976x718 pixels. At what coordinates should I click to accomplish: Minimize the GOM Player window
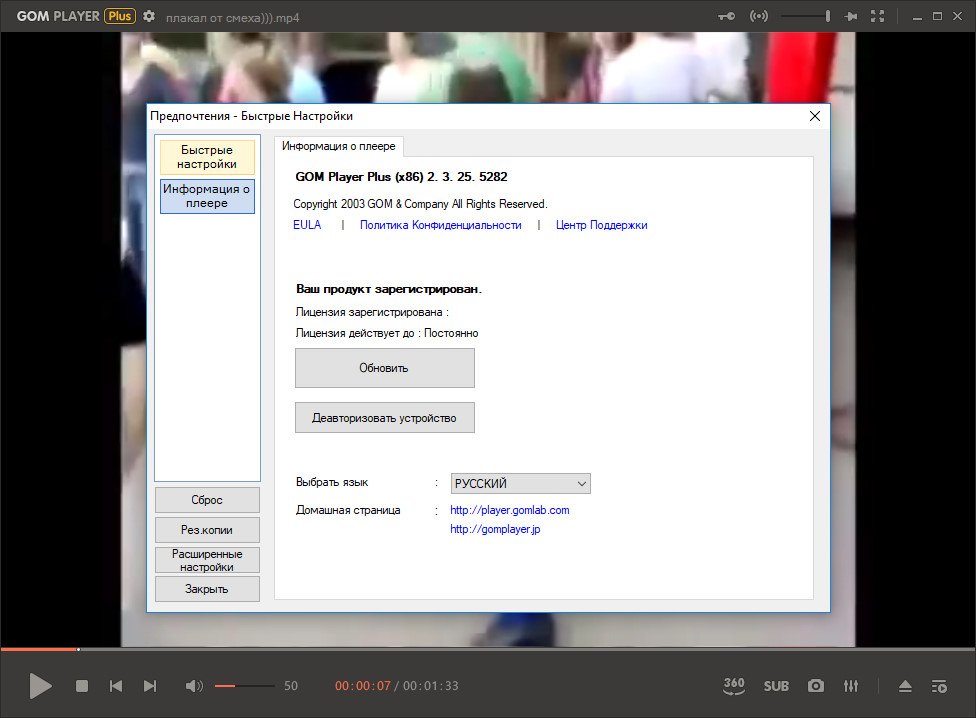coord(917,17)
